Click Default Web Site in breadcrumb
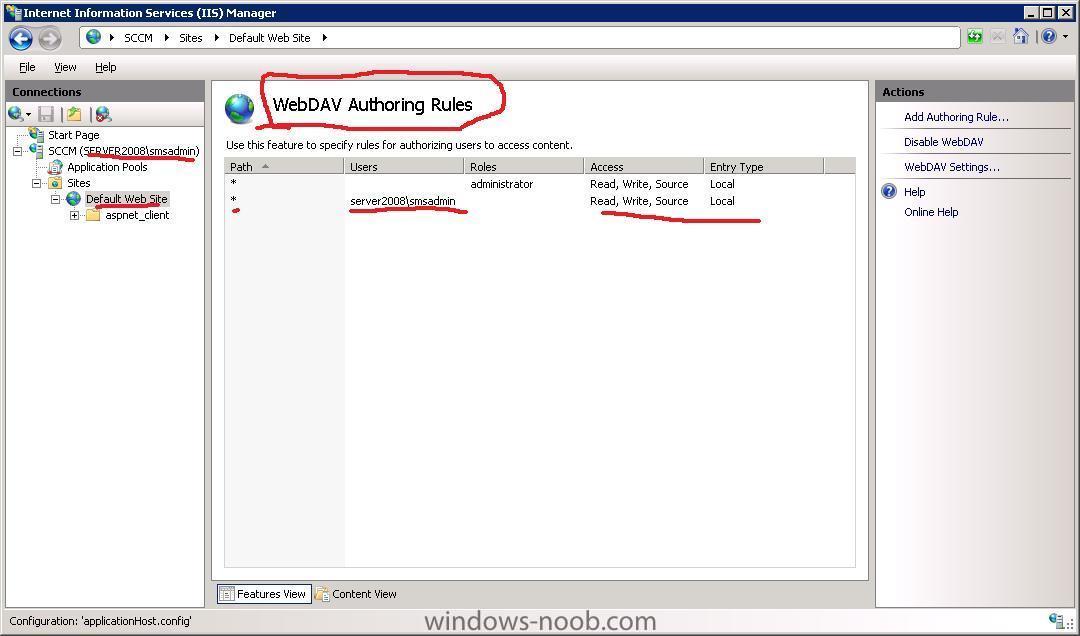Image resolution: width=1080 pixels, height=636 pixels. tap(269, 38)
